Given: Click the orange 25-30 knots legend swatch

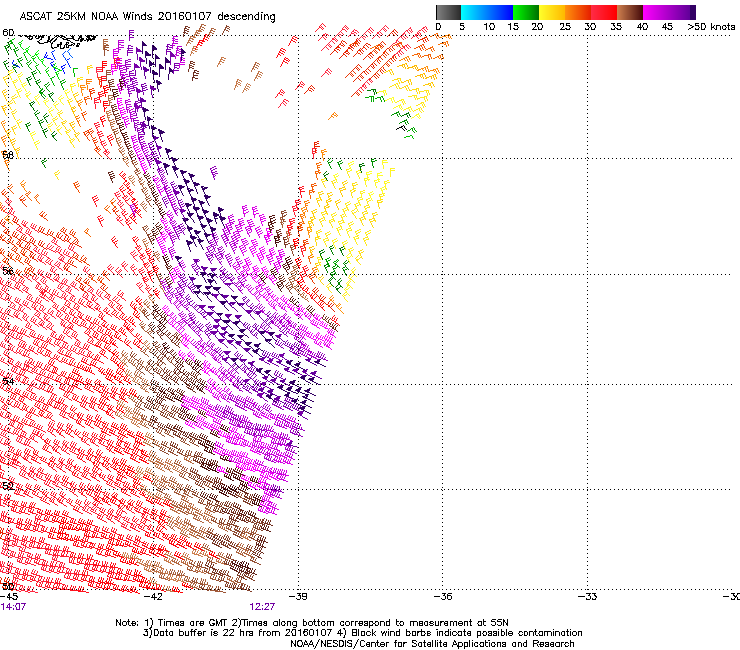Looking at the screenshot, I should pyautogui.click(x=578, y=12).
